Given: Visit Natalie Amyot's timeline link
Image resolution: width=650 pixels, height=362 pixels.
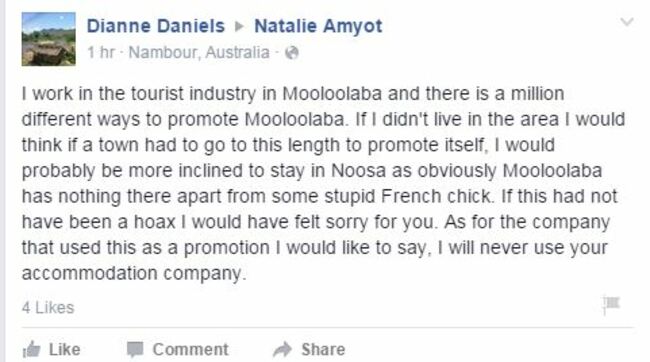Looking at the screenshot, I should pyautogui.click(x=318, y=26).
